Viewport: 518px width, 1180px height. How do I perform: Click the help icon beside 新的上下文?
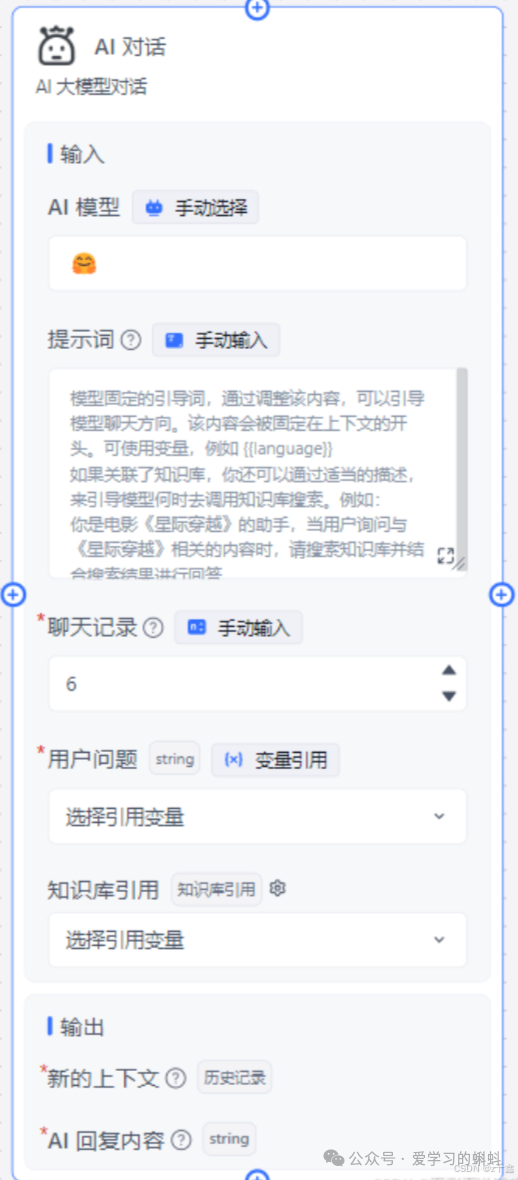point(175,1078)
